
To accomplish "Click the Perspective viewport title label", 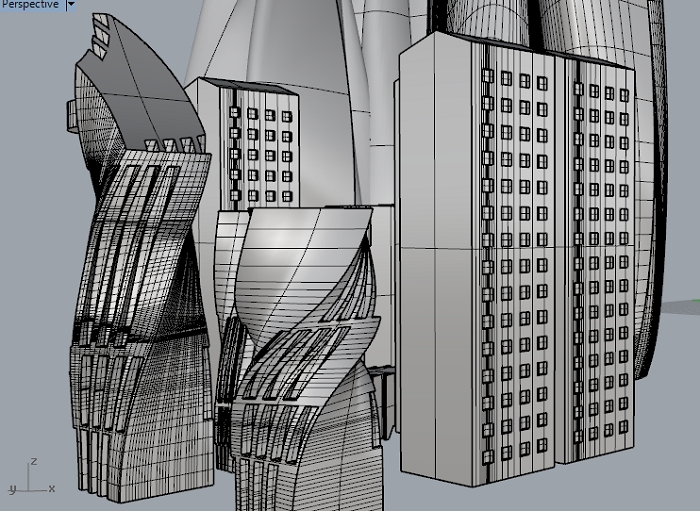I will coord(30,4).
